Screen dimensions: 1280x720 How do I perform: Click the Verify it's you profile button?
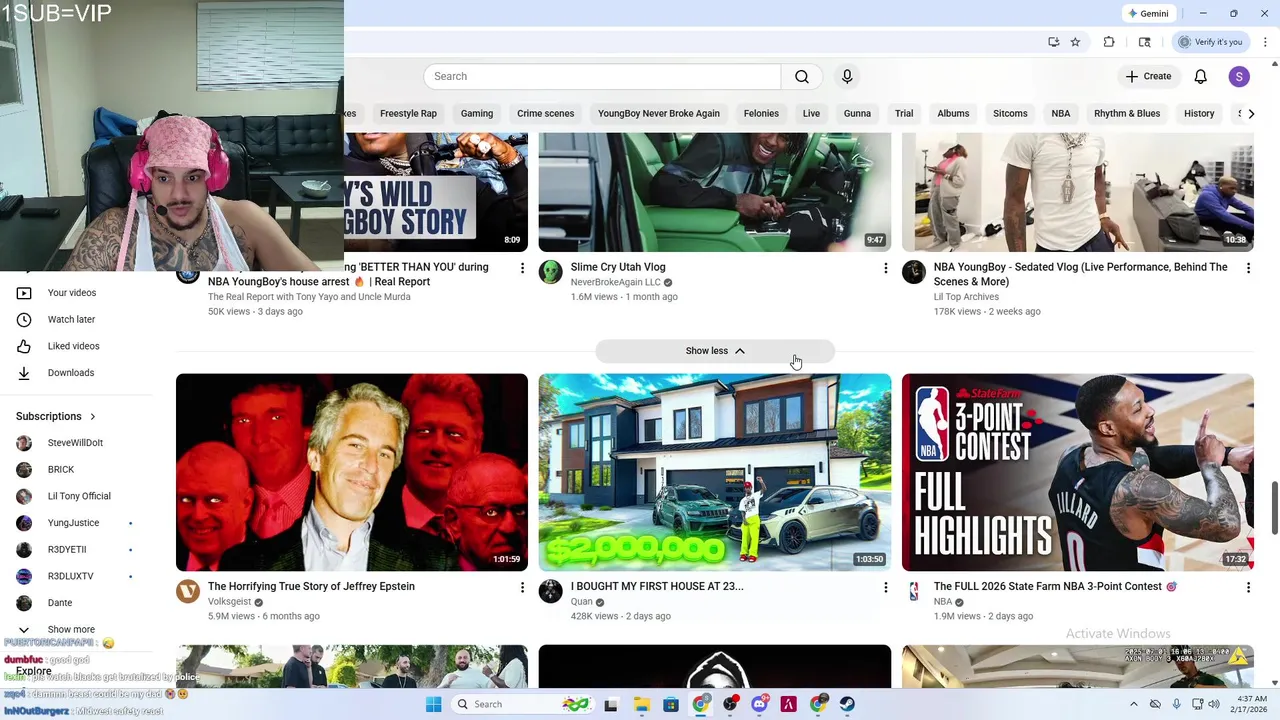(1210, 42)
